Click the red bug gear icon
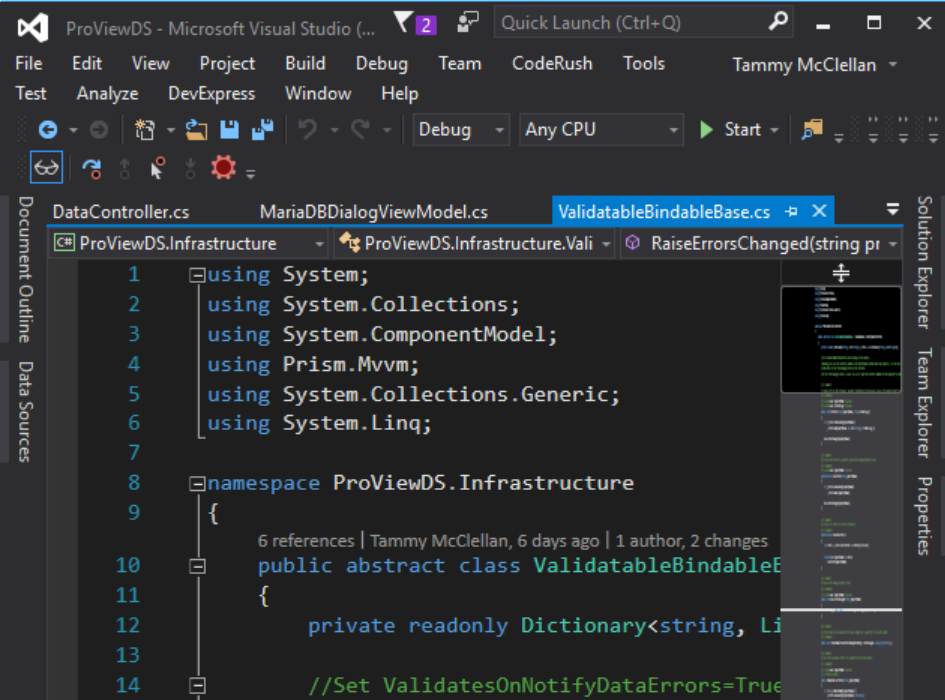 pos(223,168)
